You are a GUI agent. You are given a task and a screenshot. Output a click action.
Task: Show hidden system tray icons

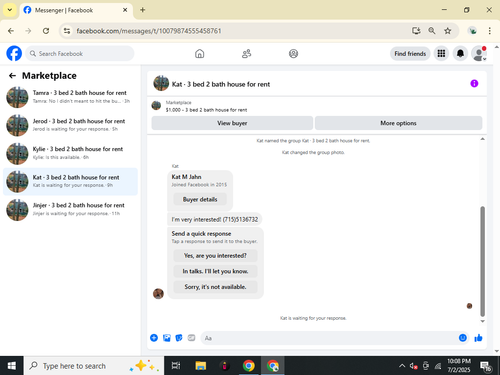[x=402, y=366]
